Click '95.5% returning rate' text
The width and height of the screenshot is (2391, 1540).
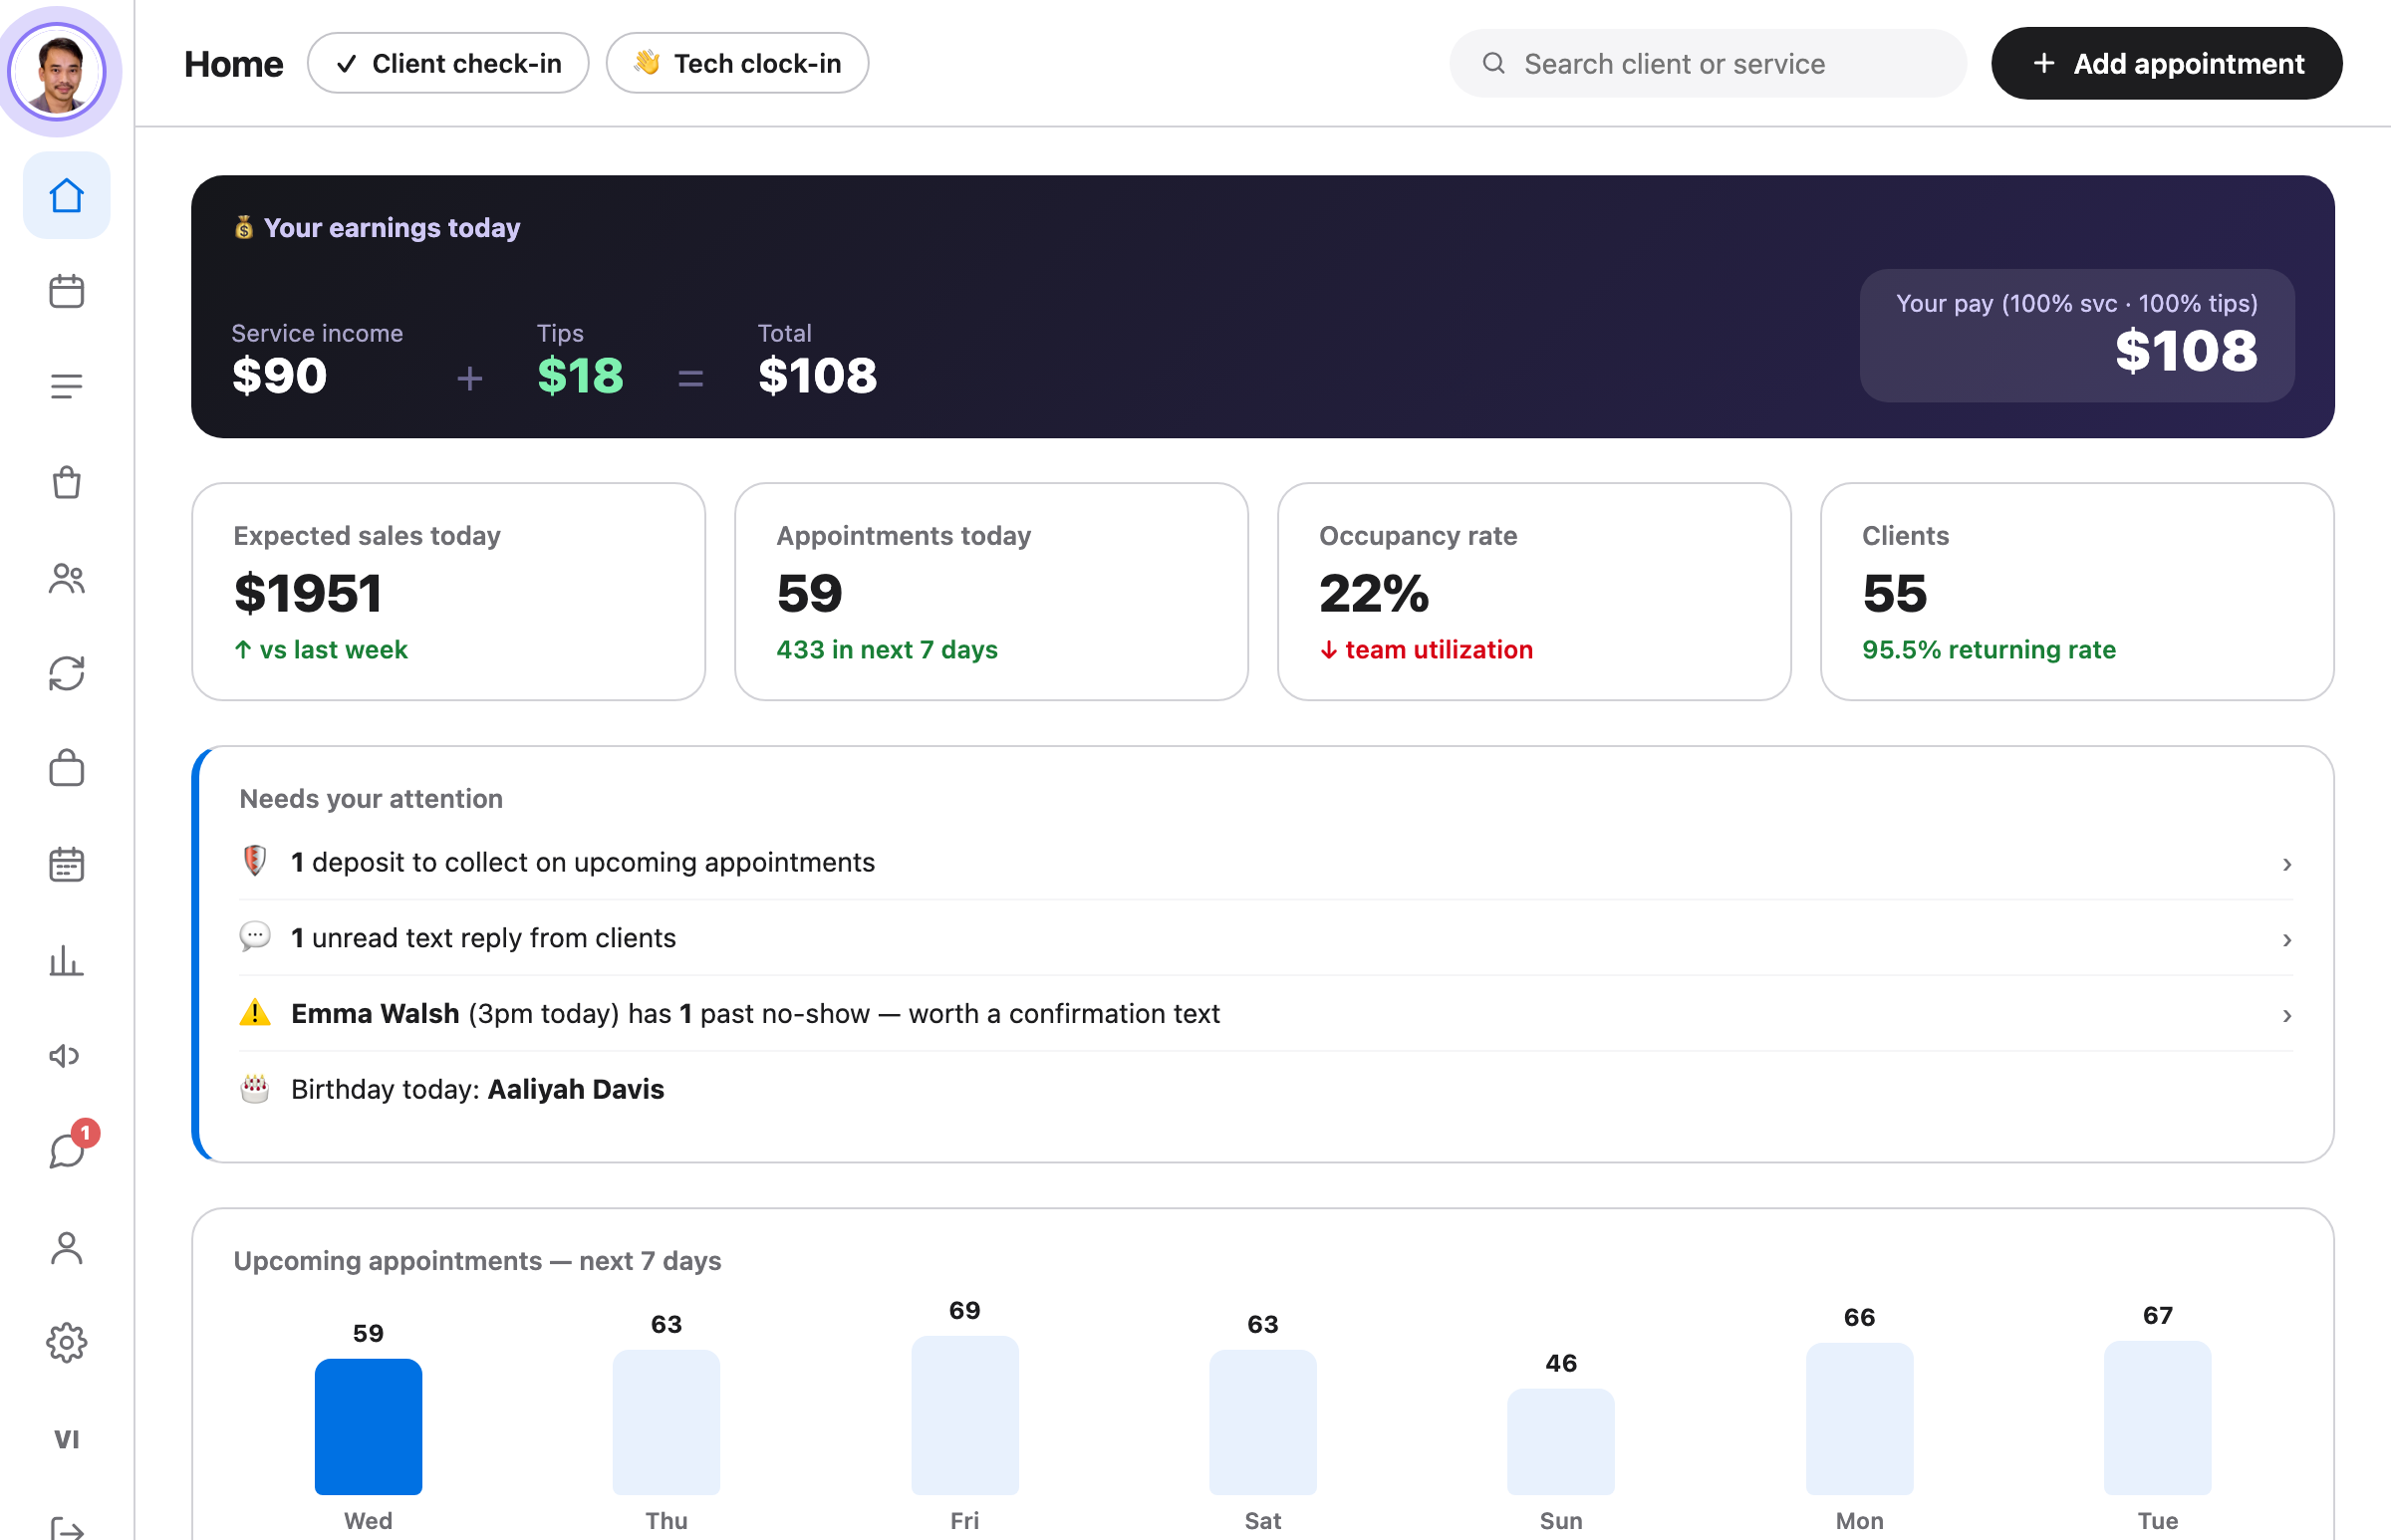pyautogui.click(x=1988, y=650)
